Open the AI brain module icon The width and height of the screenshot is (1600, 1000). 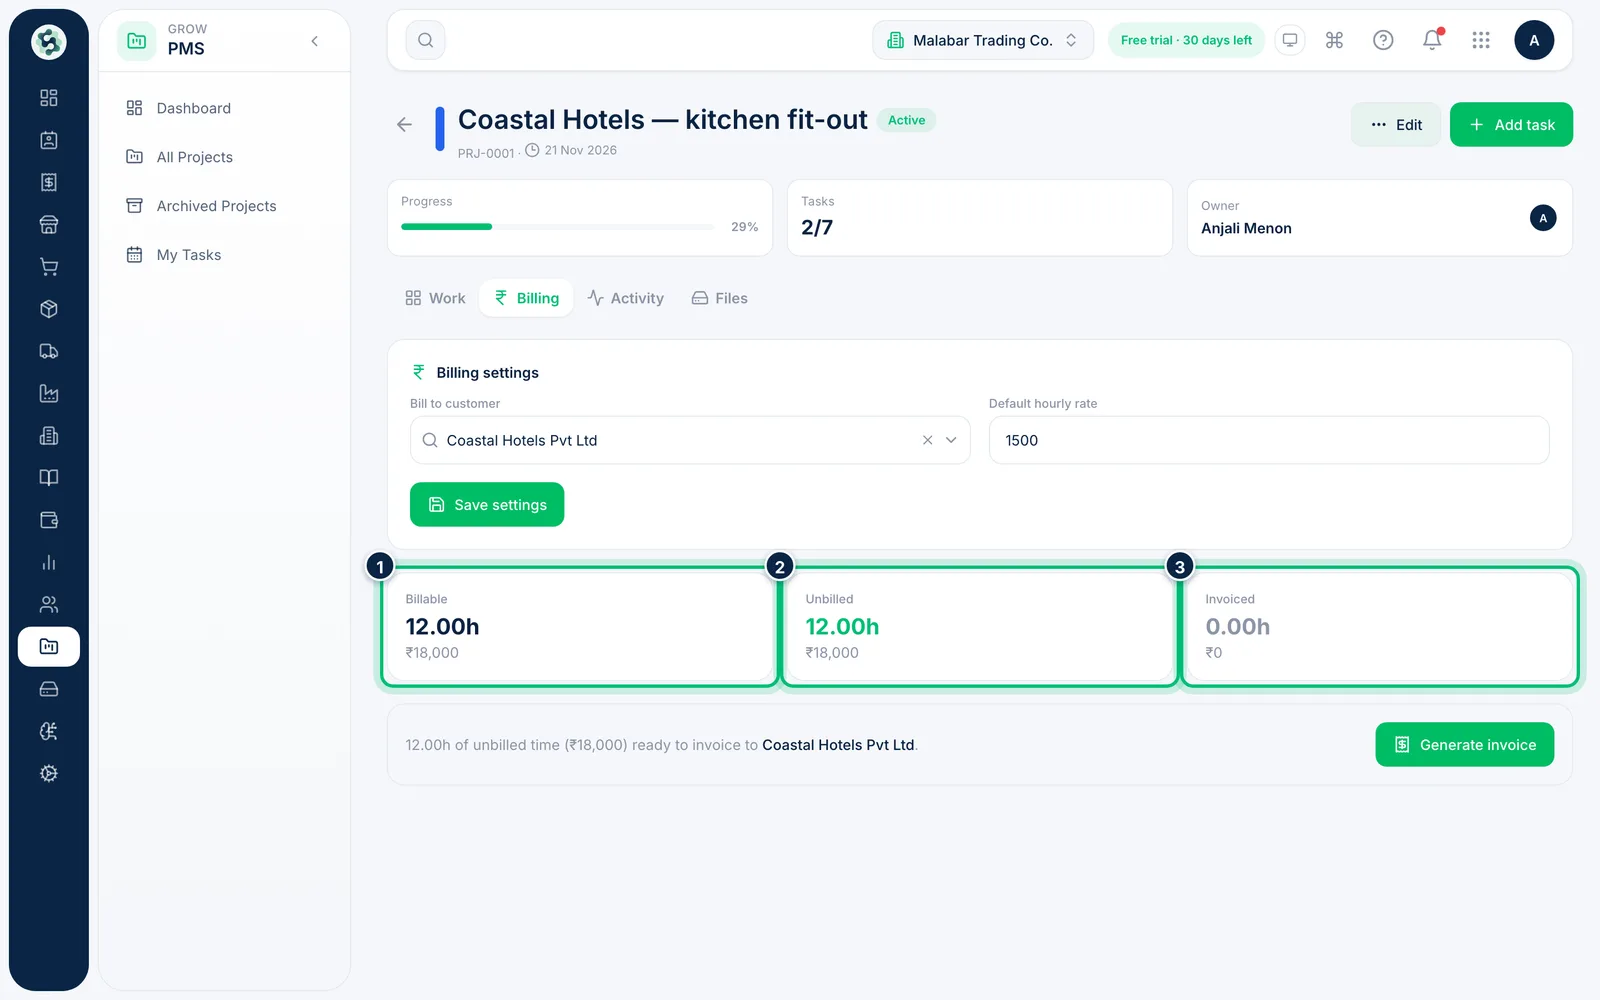pyautogui.click(x=48, y=731)
